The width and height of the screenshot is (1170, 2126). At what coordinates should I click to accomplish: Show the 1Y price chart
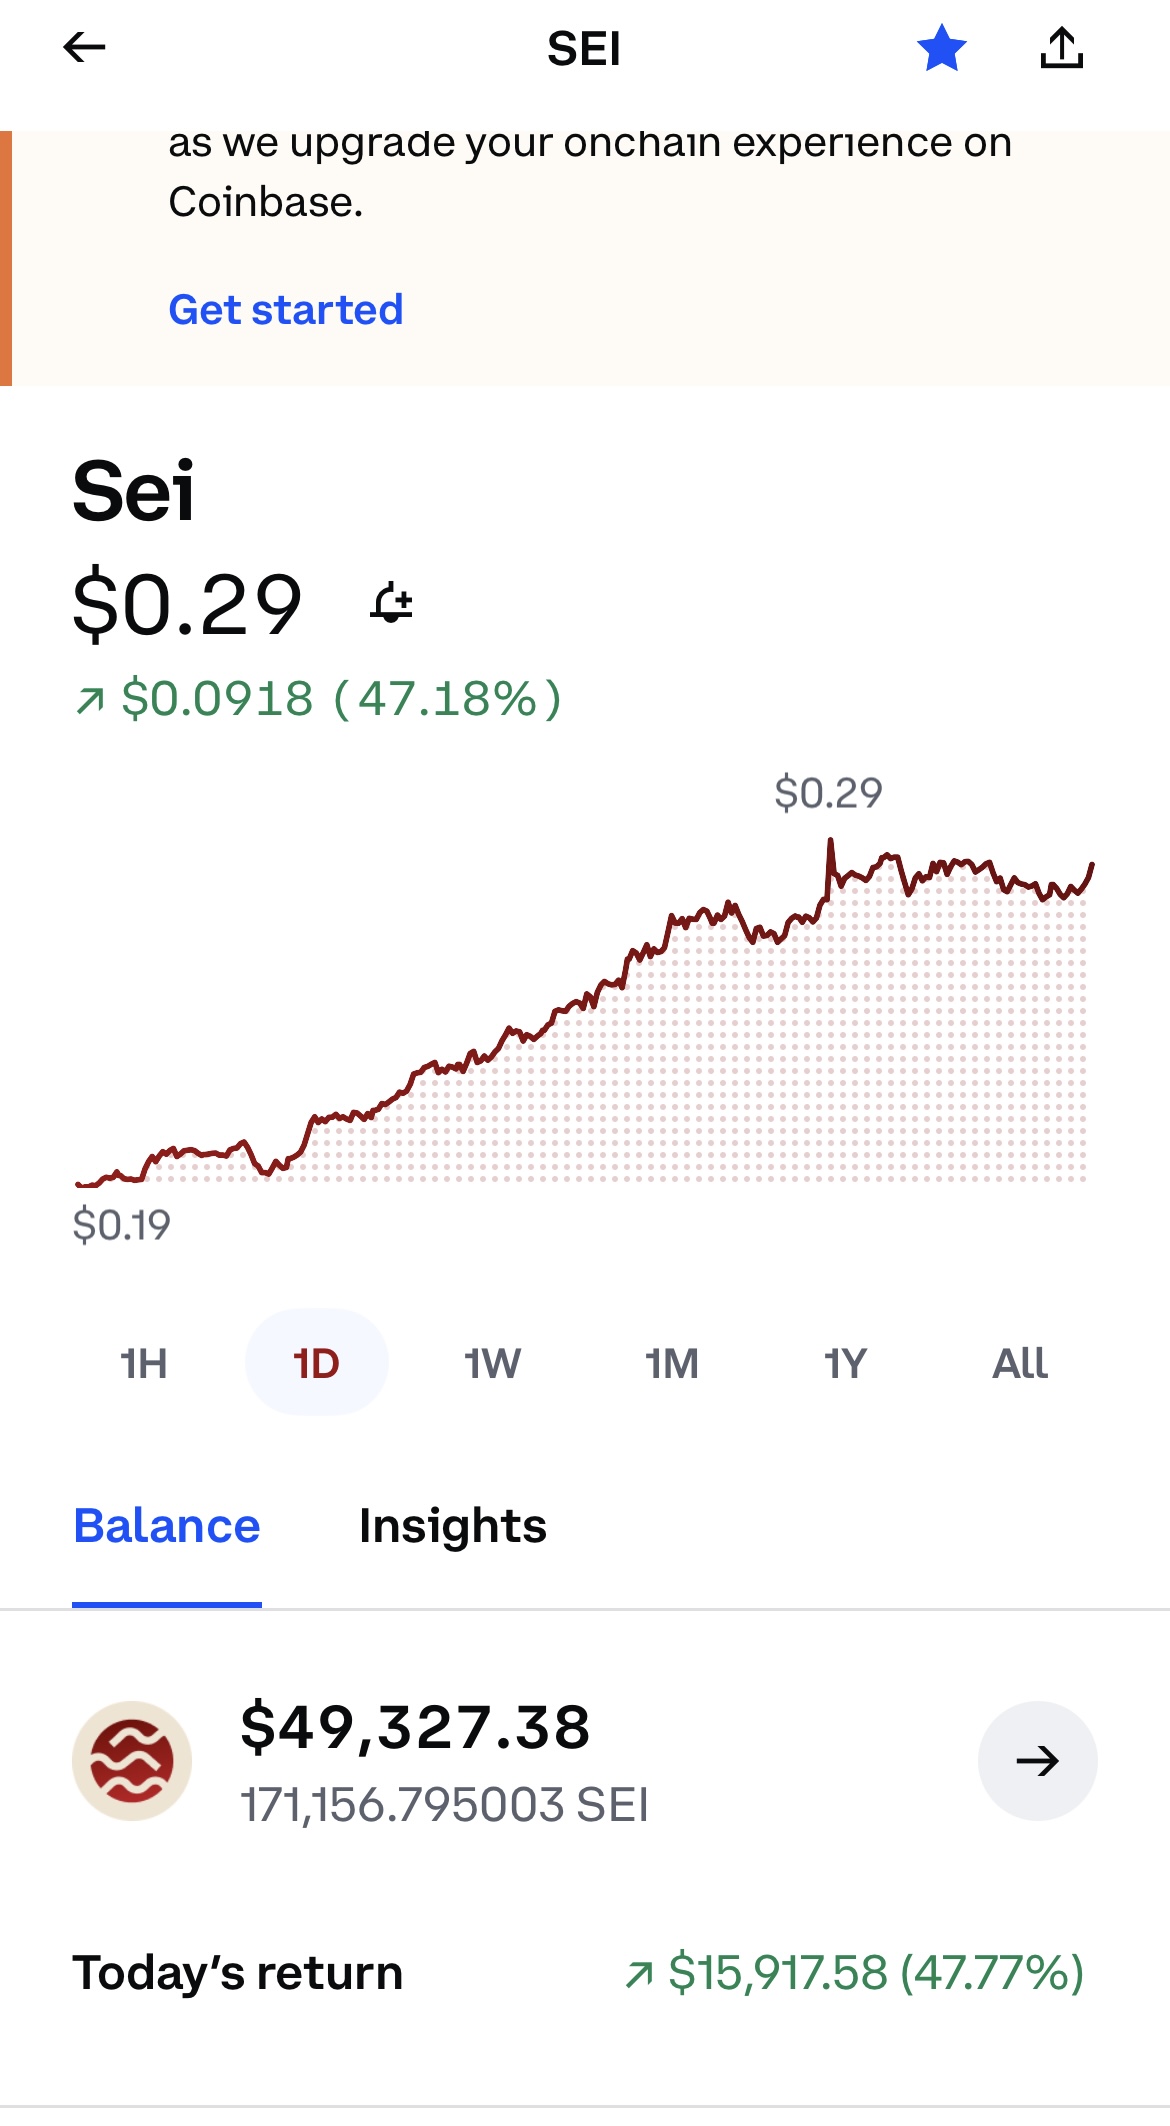845,1363
